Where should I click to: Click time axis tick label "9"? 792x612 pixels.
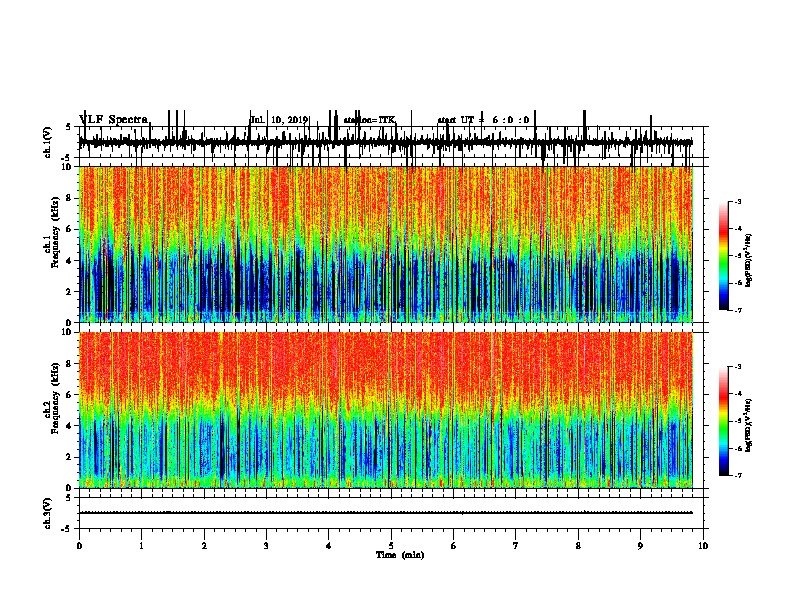coord(640,546)
